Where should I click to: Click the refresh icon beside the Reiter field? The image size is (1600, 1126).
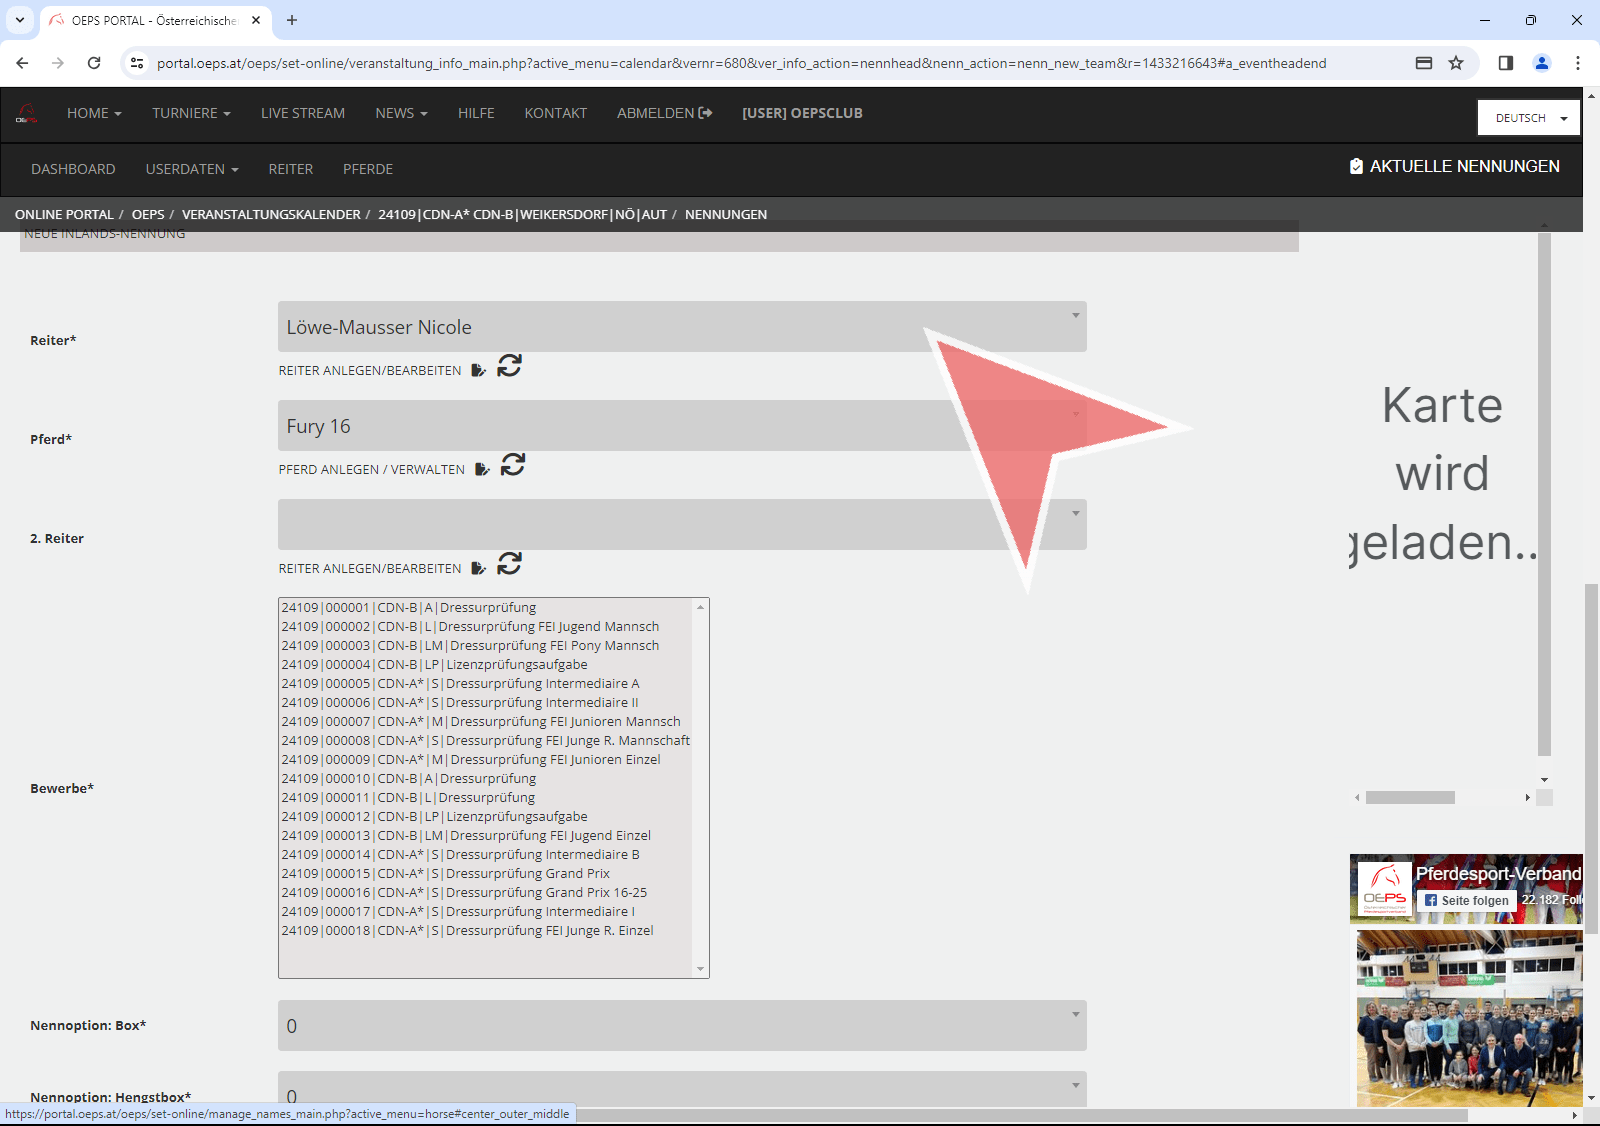(509, 366)
